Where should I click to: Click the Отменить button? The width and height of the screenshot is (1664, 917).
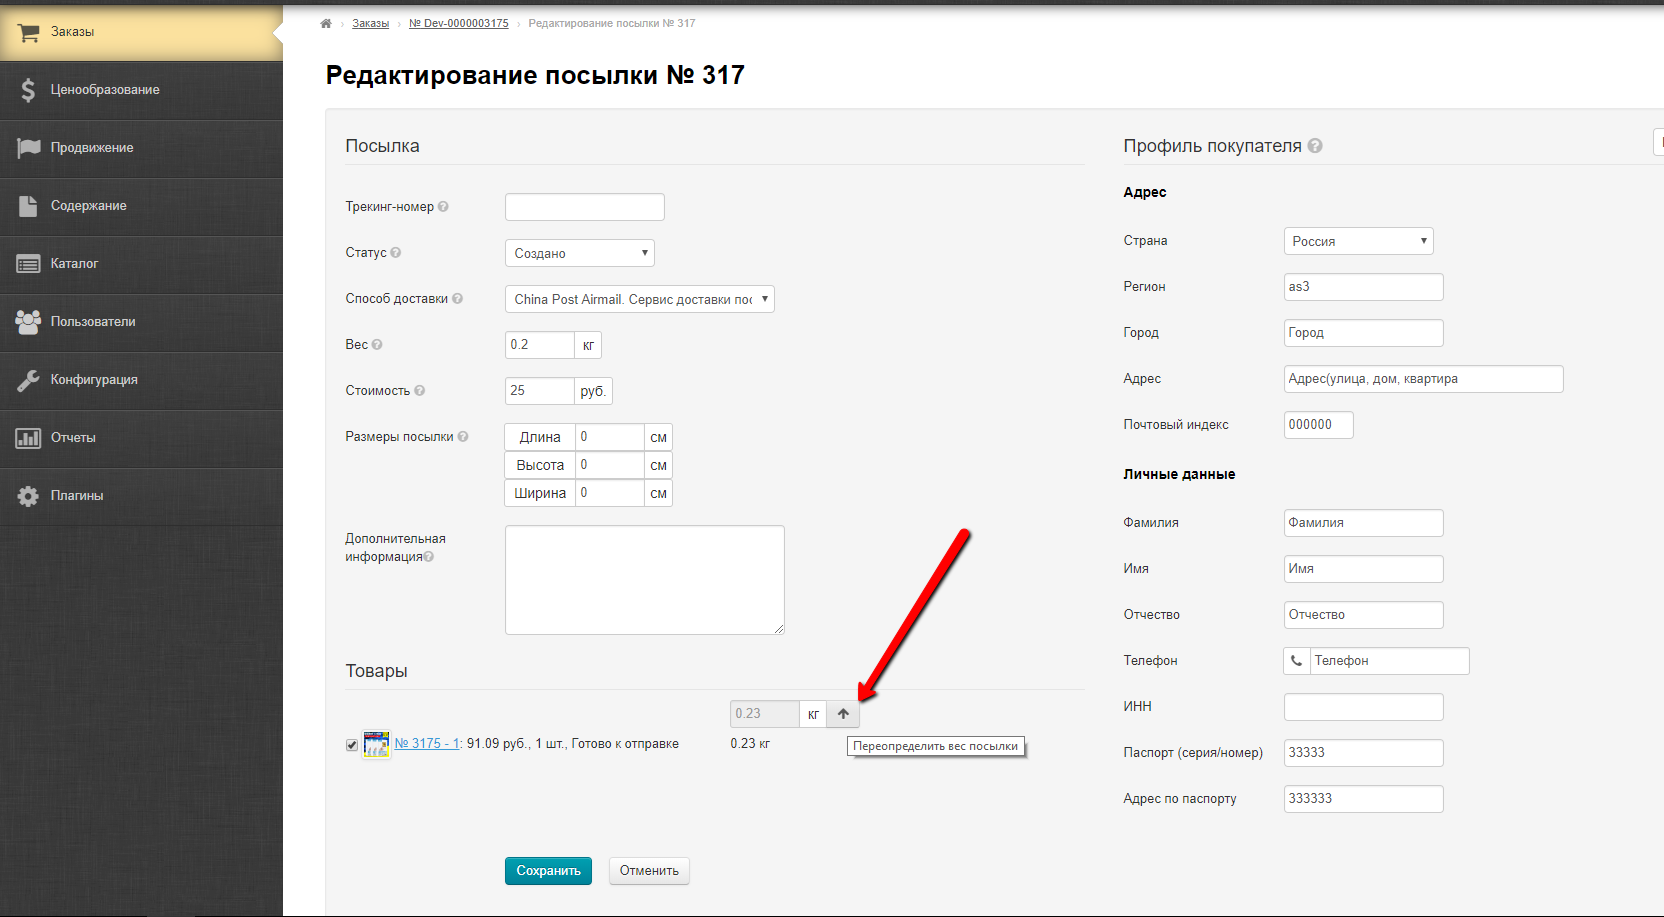click(649, 871)
